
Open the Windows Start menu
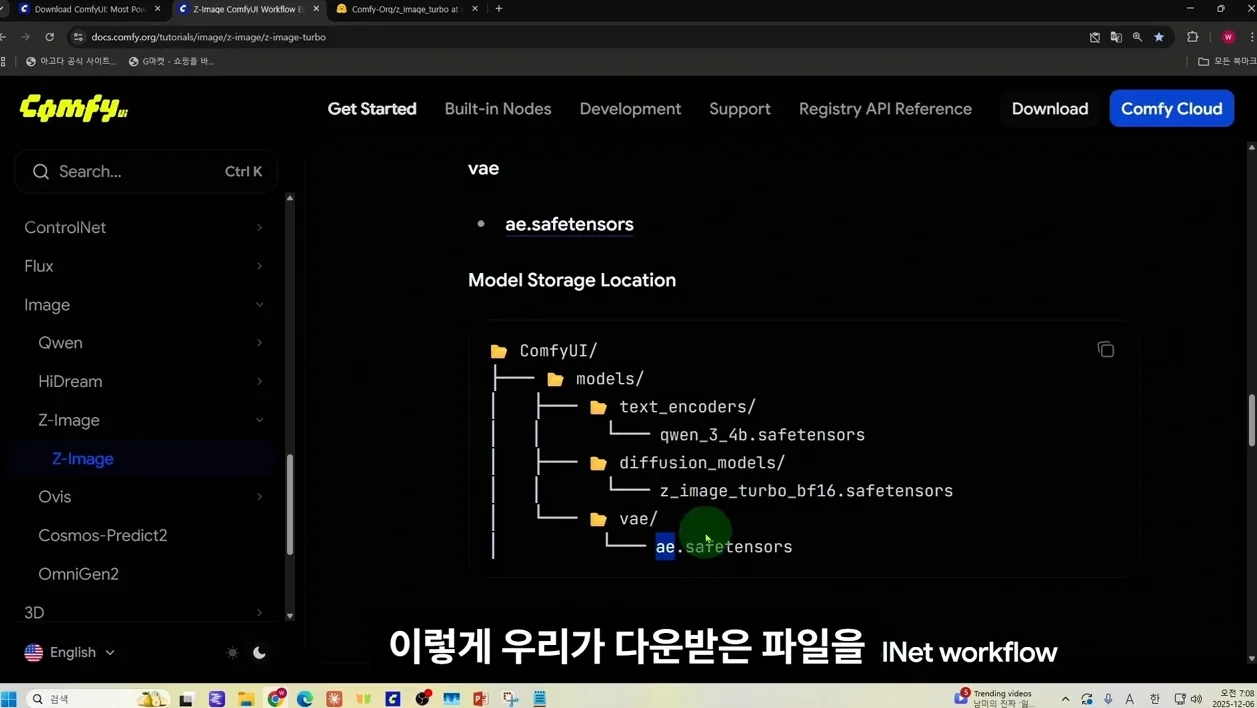pos(9,698)
